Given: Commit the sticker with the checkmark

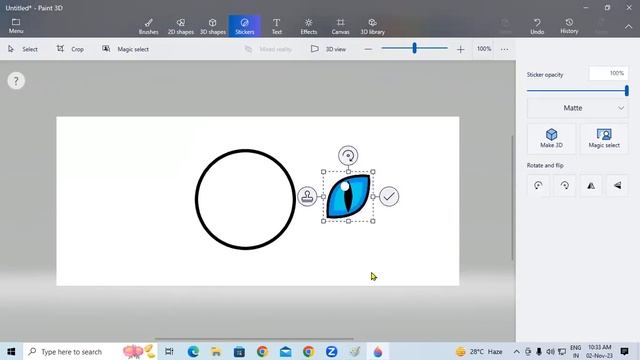Looking at the screenshot, I should 389,196.
